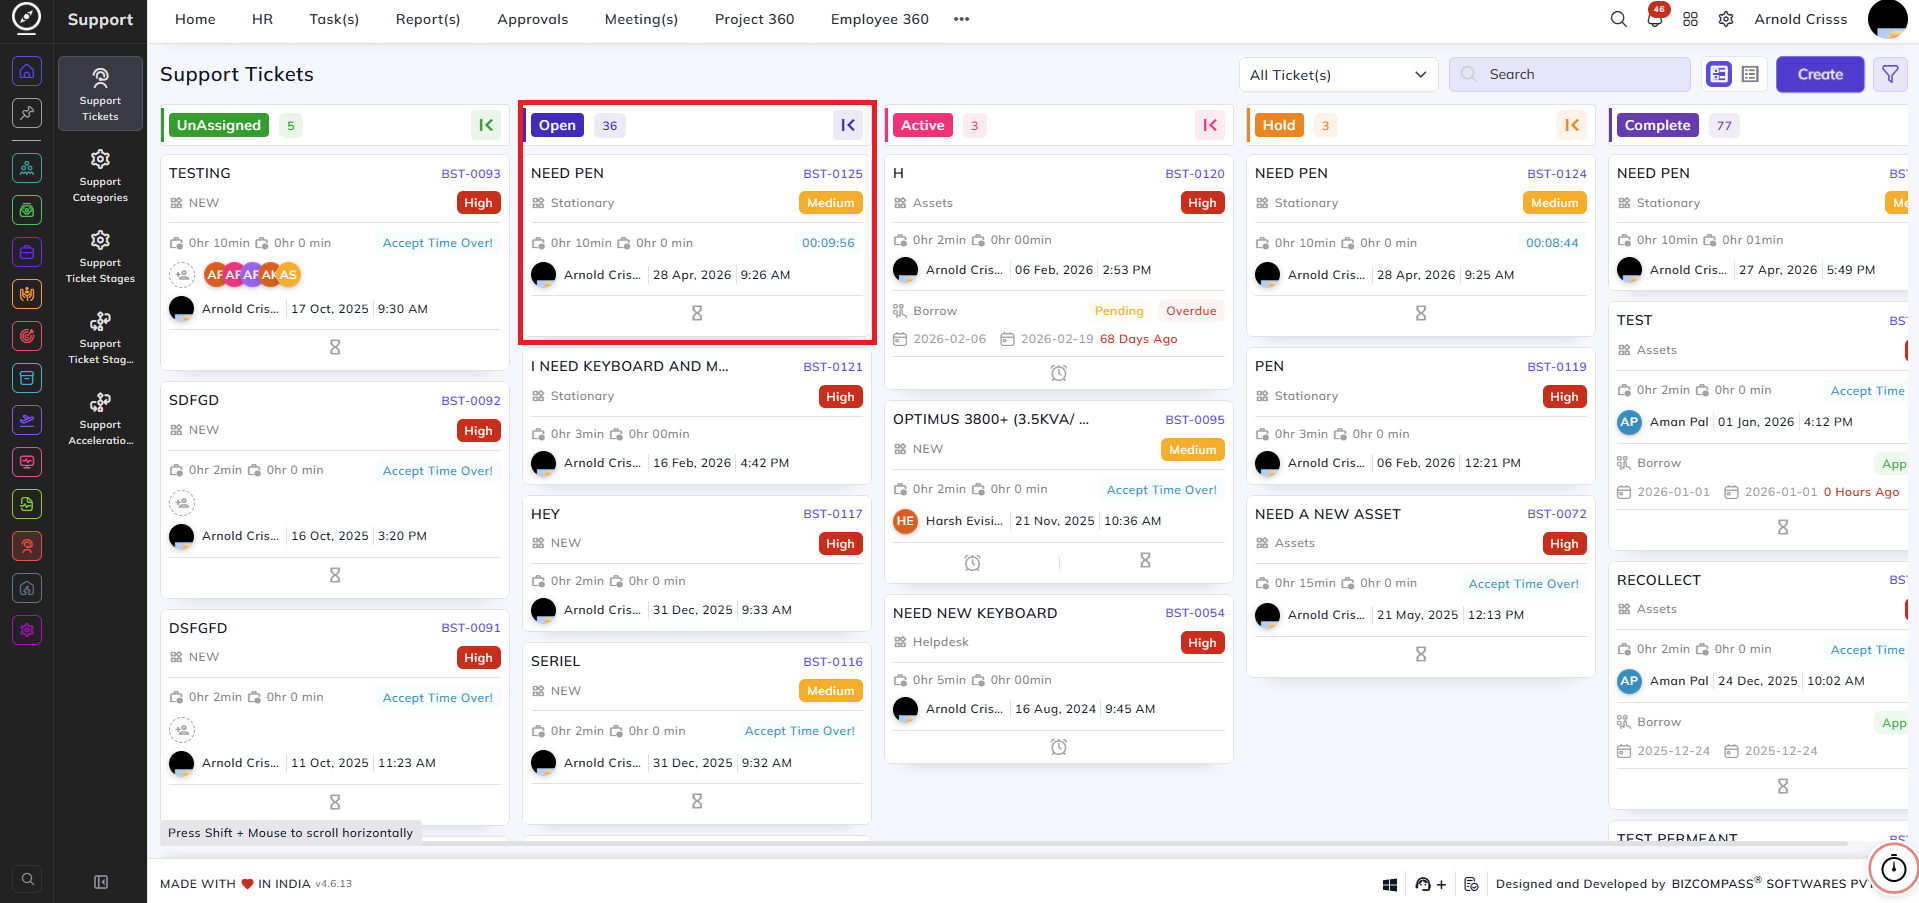1919x903 pixels.
Task: Click the floating timer clock icon
Action: [x=1893, y=868]
